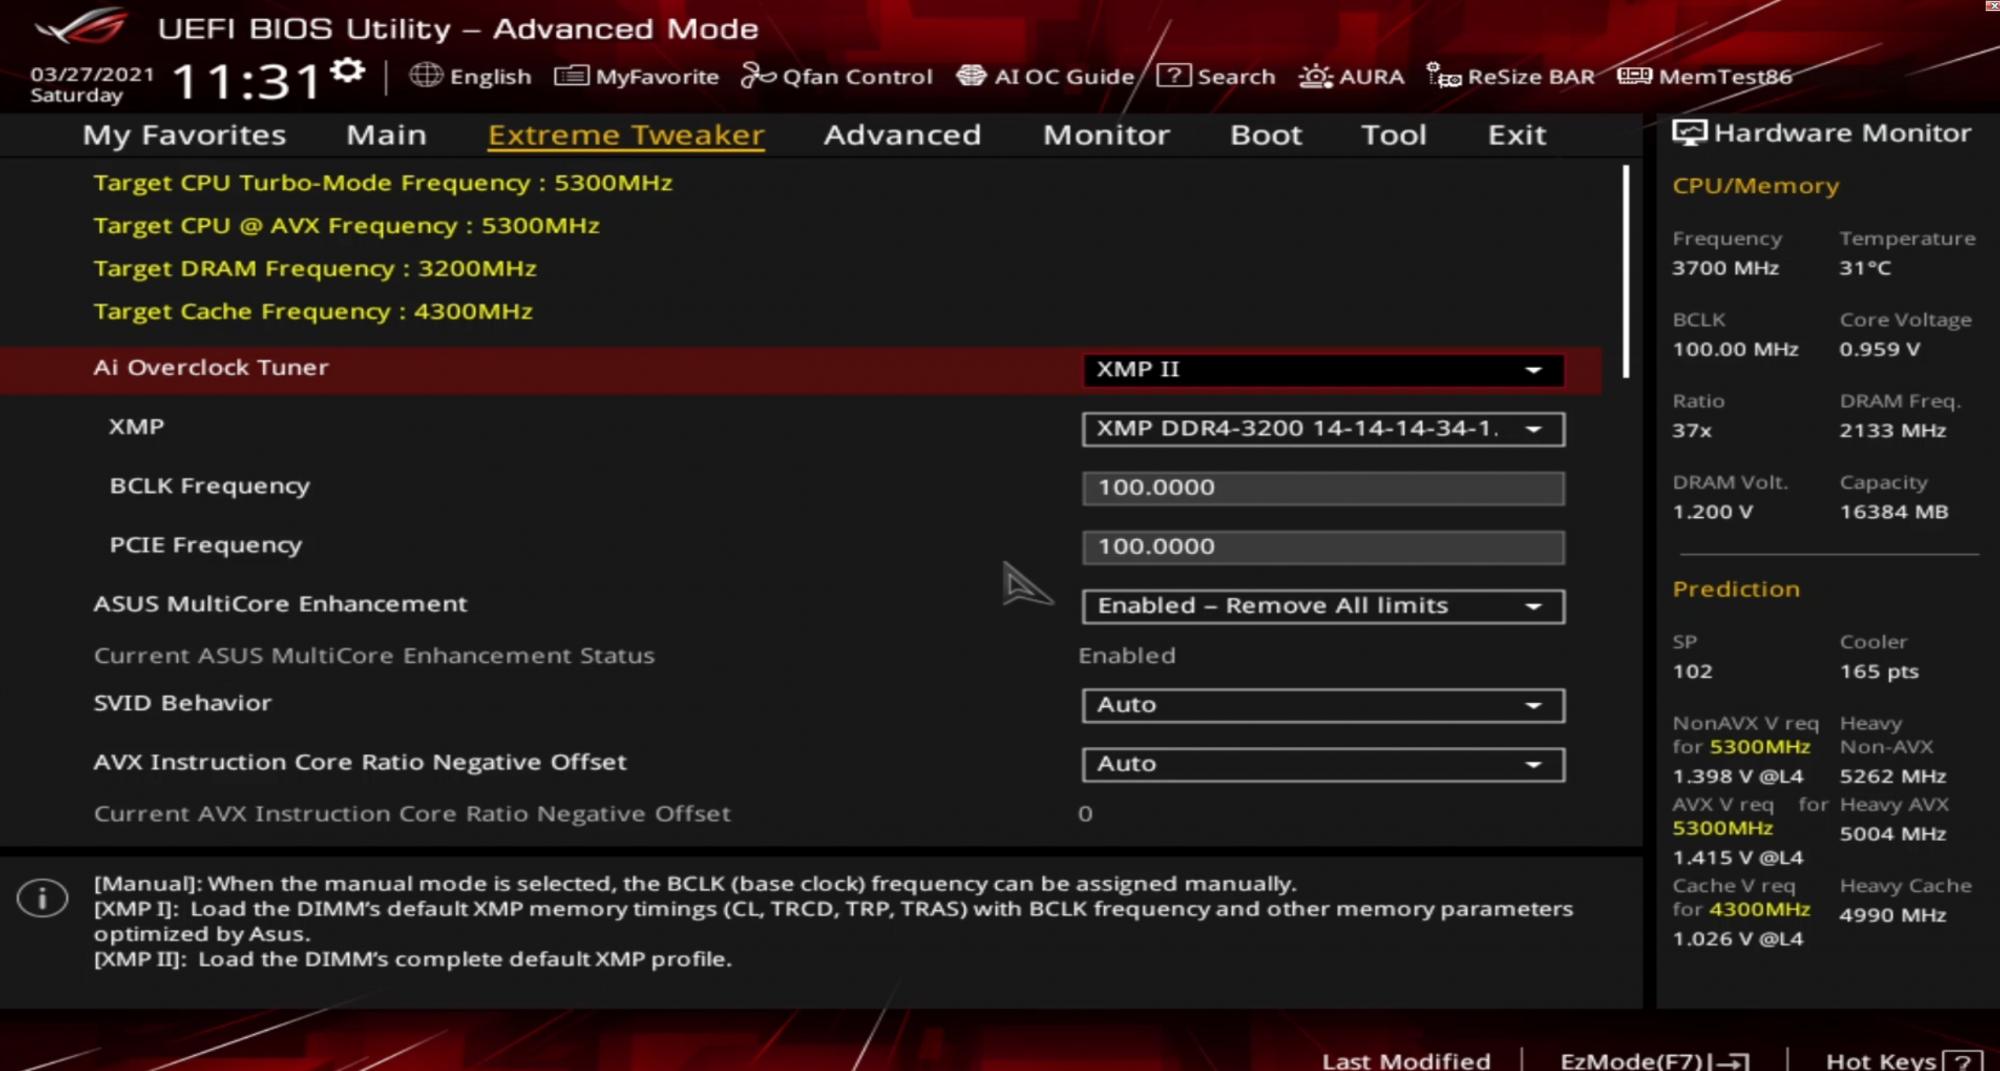
Task: Open the XMP DDR4-3200 profile dropdown
Action: coord(1322,429)
